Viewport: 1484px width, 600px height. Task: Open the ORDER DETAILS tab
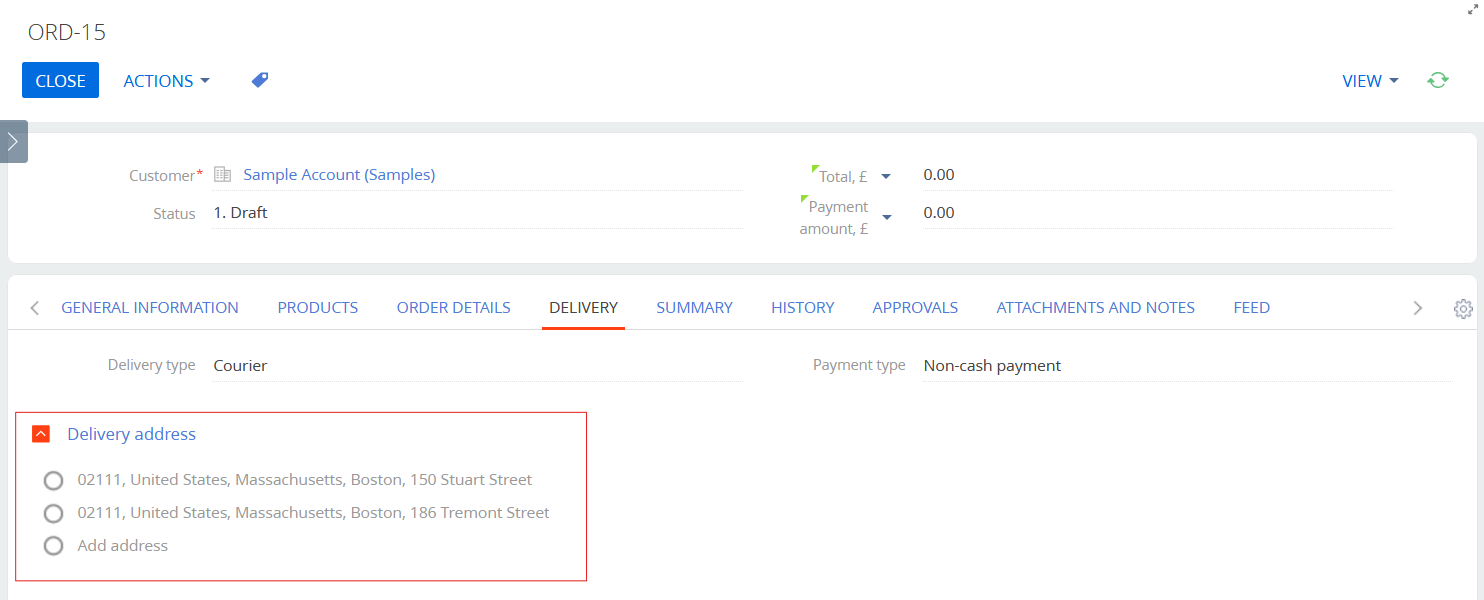(x=454, y=308)
